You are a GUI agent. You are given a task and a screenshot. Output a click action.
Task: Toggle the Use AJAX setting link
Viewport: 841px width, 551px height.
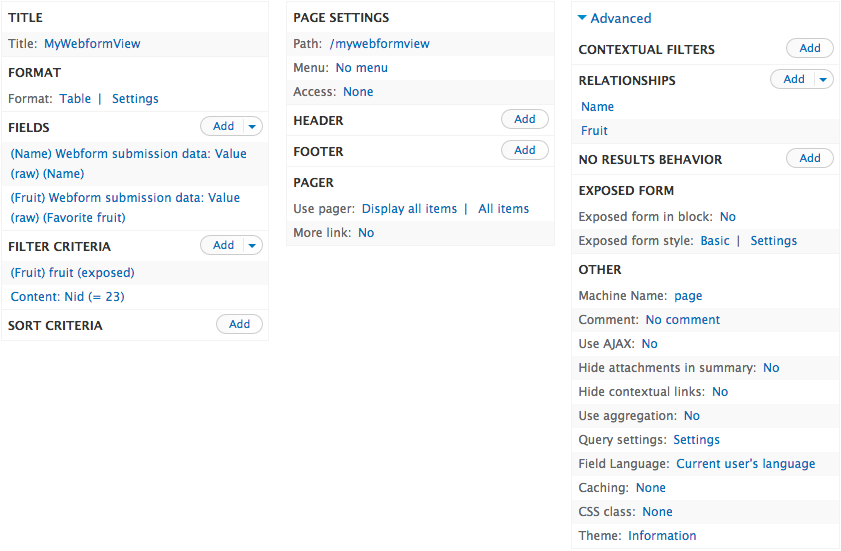[x=649, y=344]
